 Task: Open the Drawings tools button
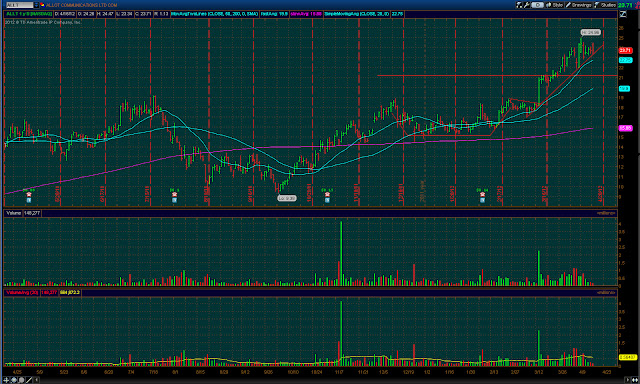pos(578,5)
